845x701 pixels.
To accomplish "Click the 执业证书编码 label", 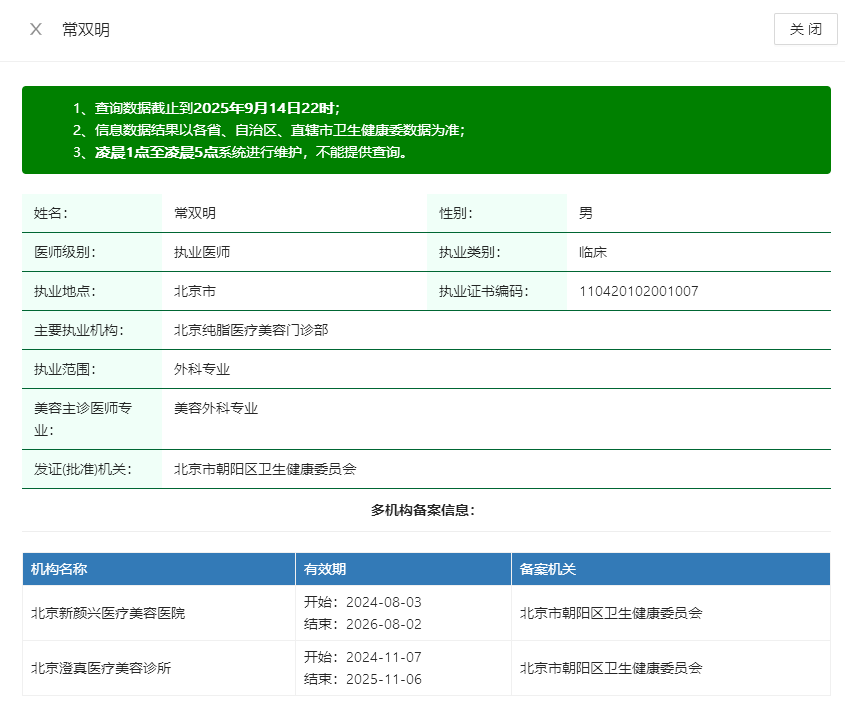I will pyautogui.click(x=483, y=291).
